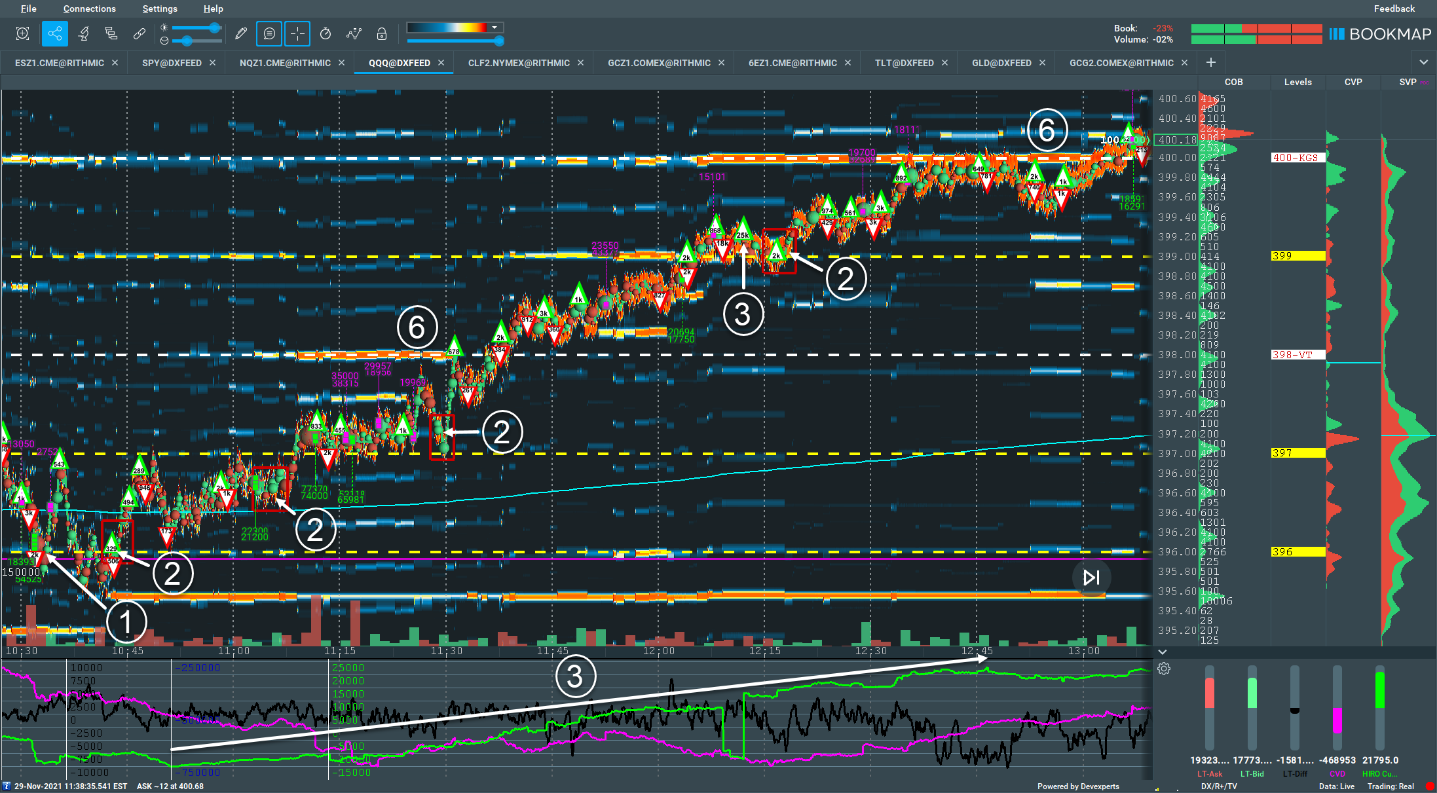Click the stacked layers toolbar icon
This screenshot has width=1437, height=793.
pyautogui.click(x=111, y=33)
